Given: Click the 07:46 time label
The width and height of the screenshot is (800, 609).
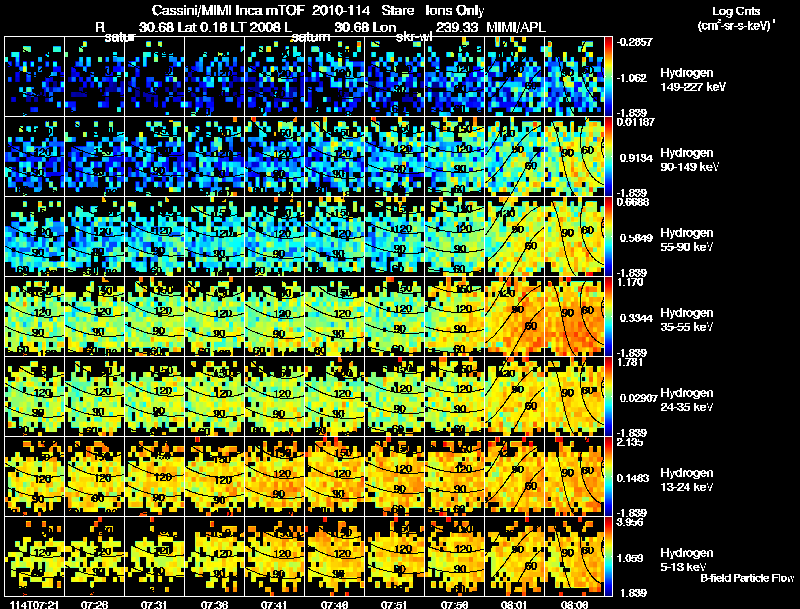Looking at the screenshot, I should point(335,604).
